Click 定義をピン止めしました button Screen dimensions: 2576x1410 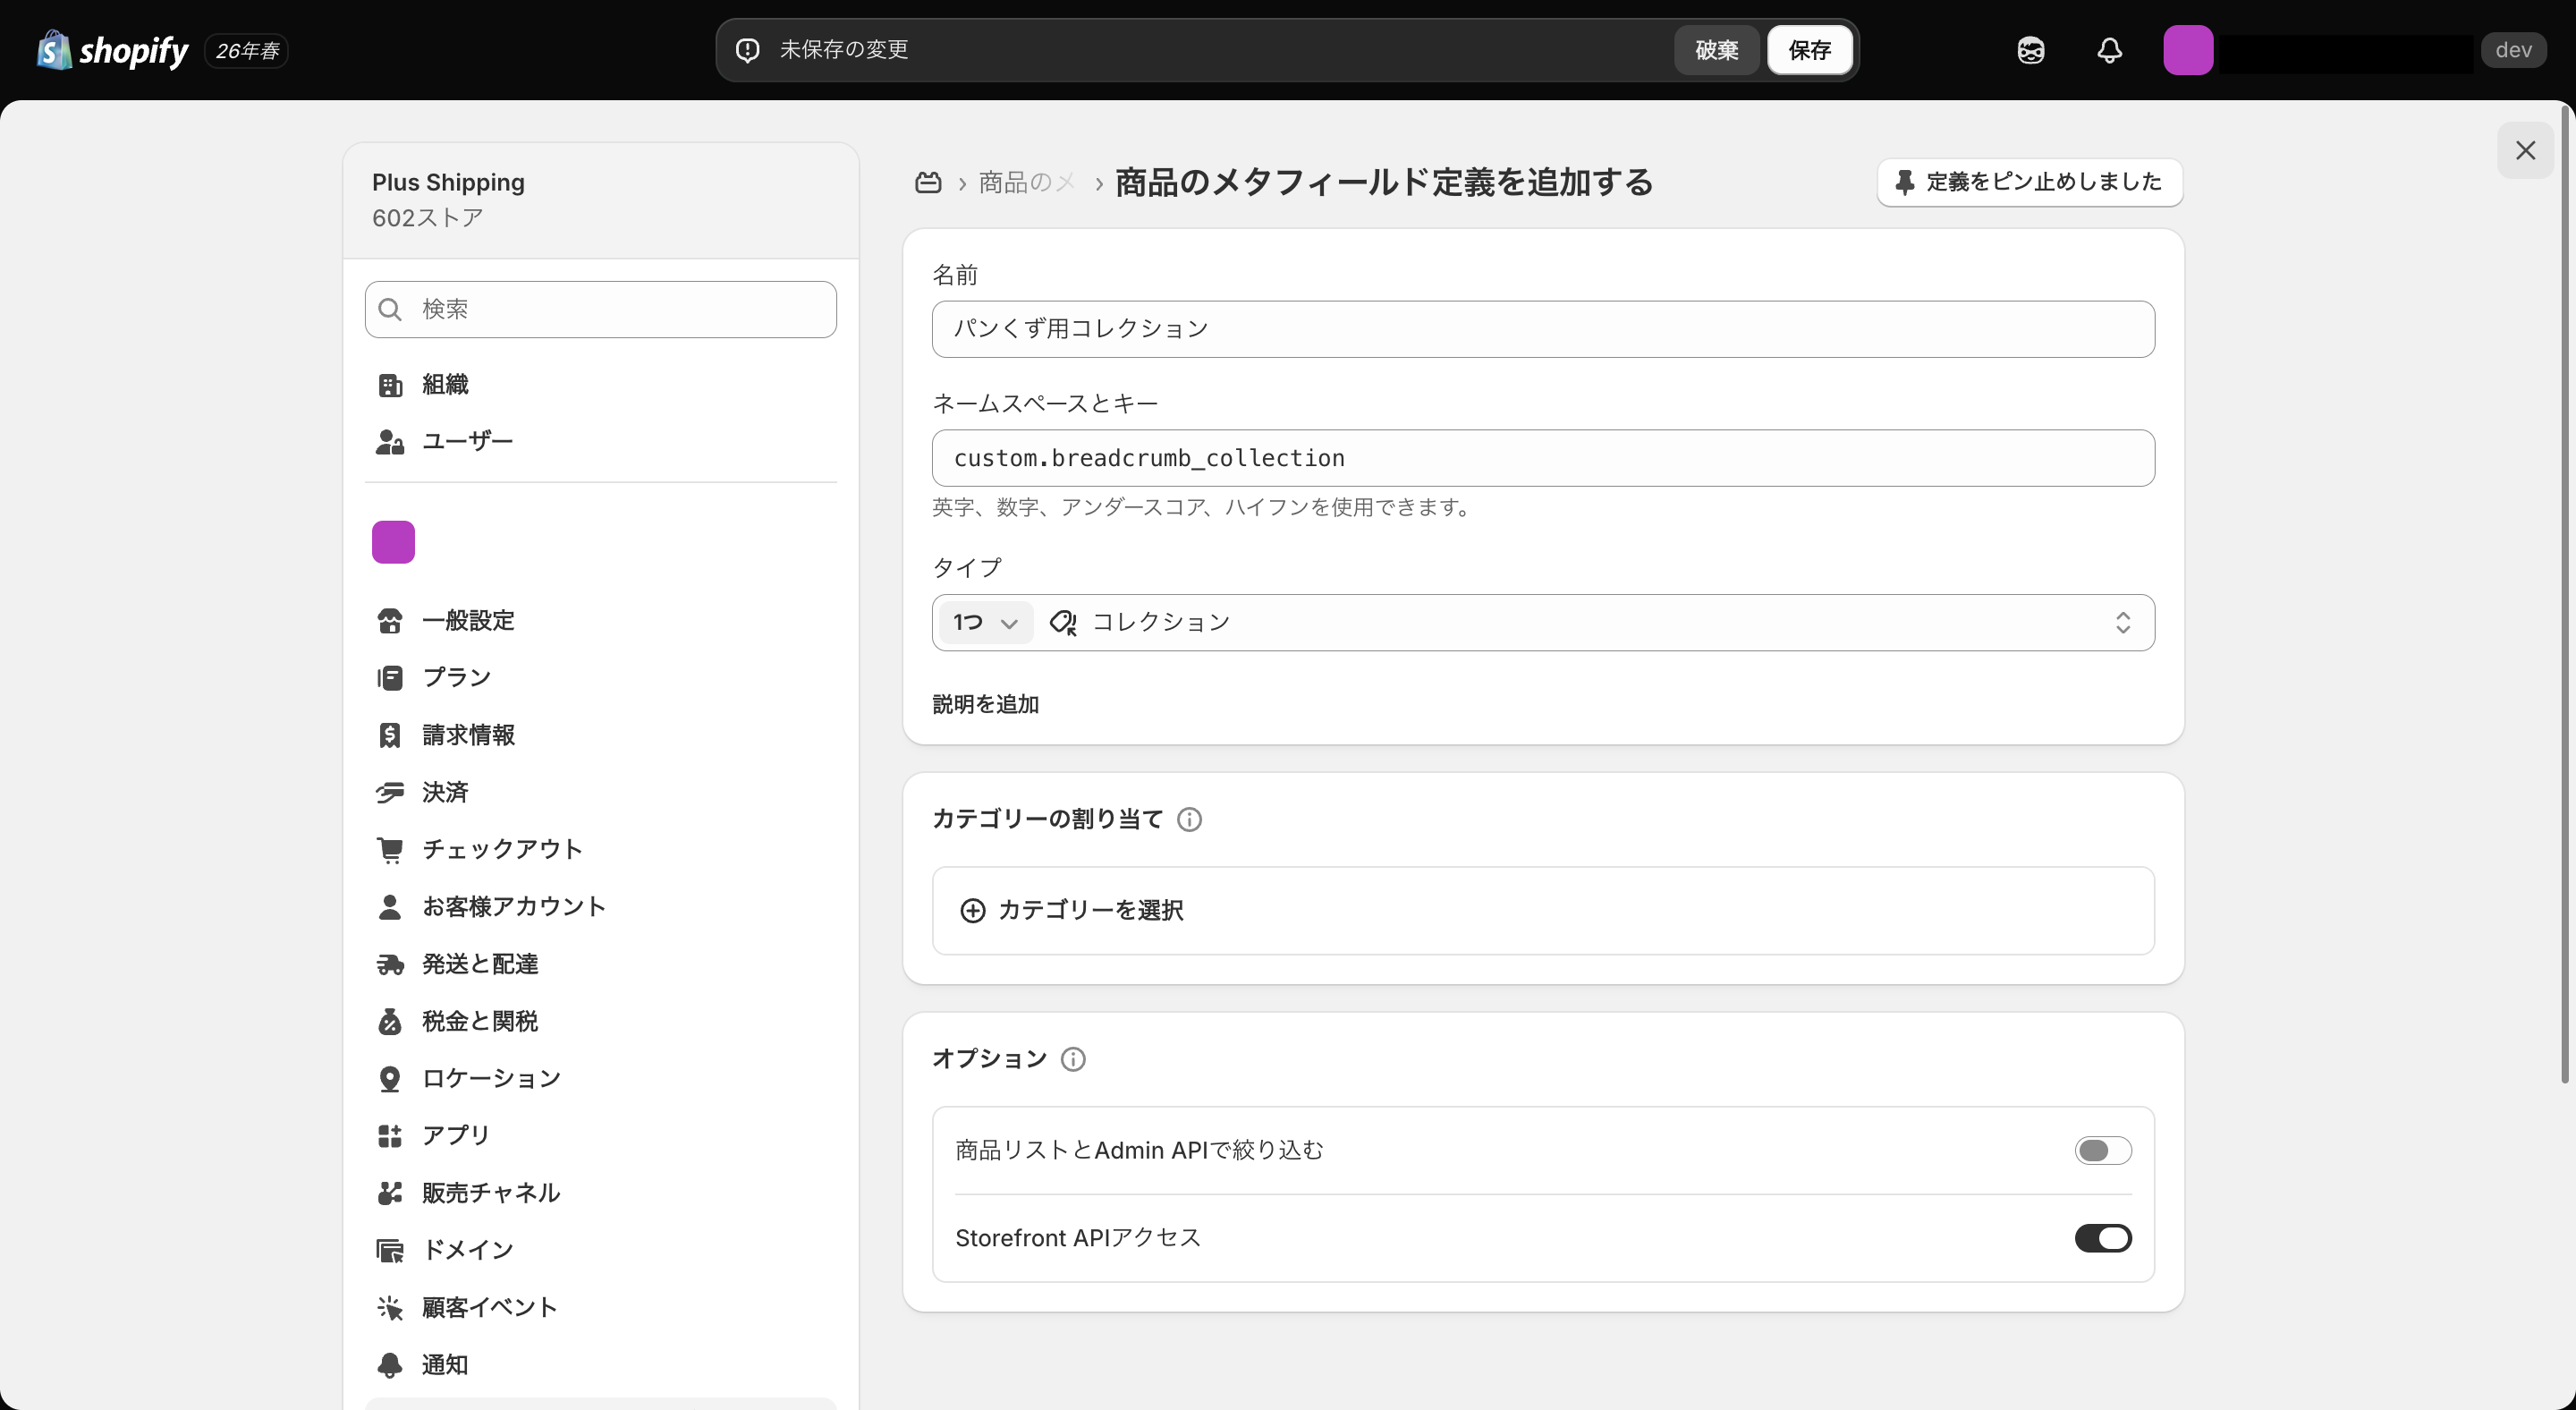pyautogui.click(x=2030, y=182)
